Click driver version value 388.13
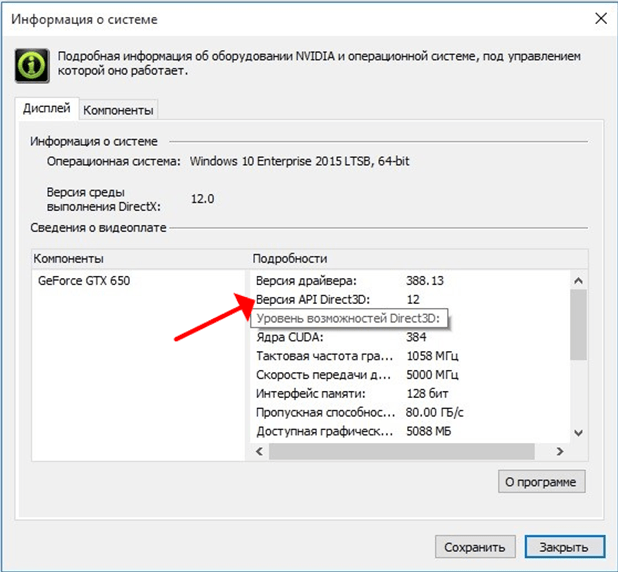 tap(425, 281)
